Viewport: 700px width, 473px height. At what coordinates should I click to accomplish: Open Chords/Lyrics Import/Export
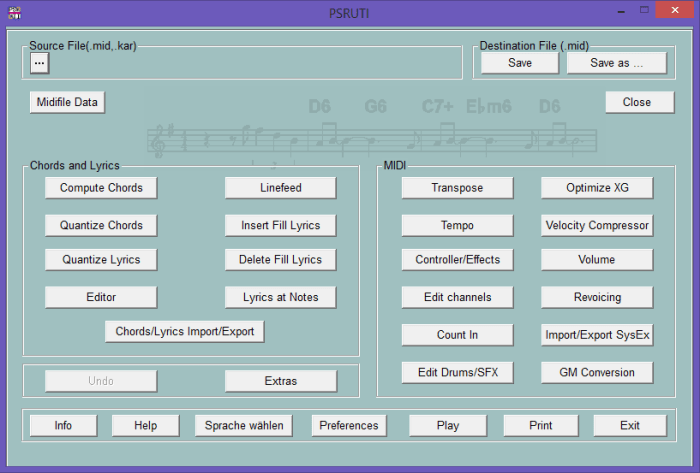coord(185,331)
